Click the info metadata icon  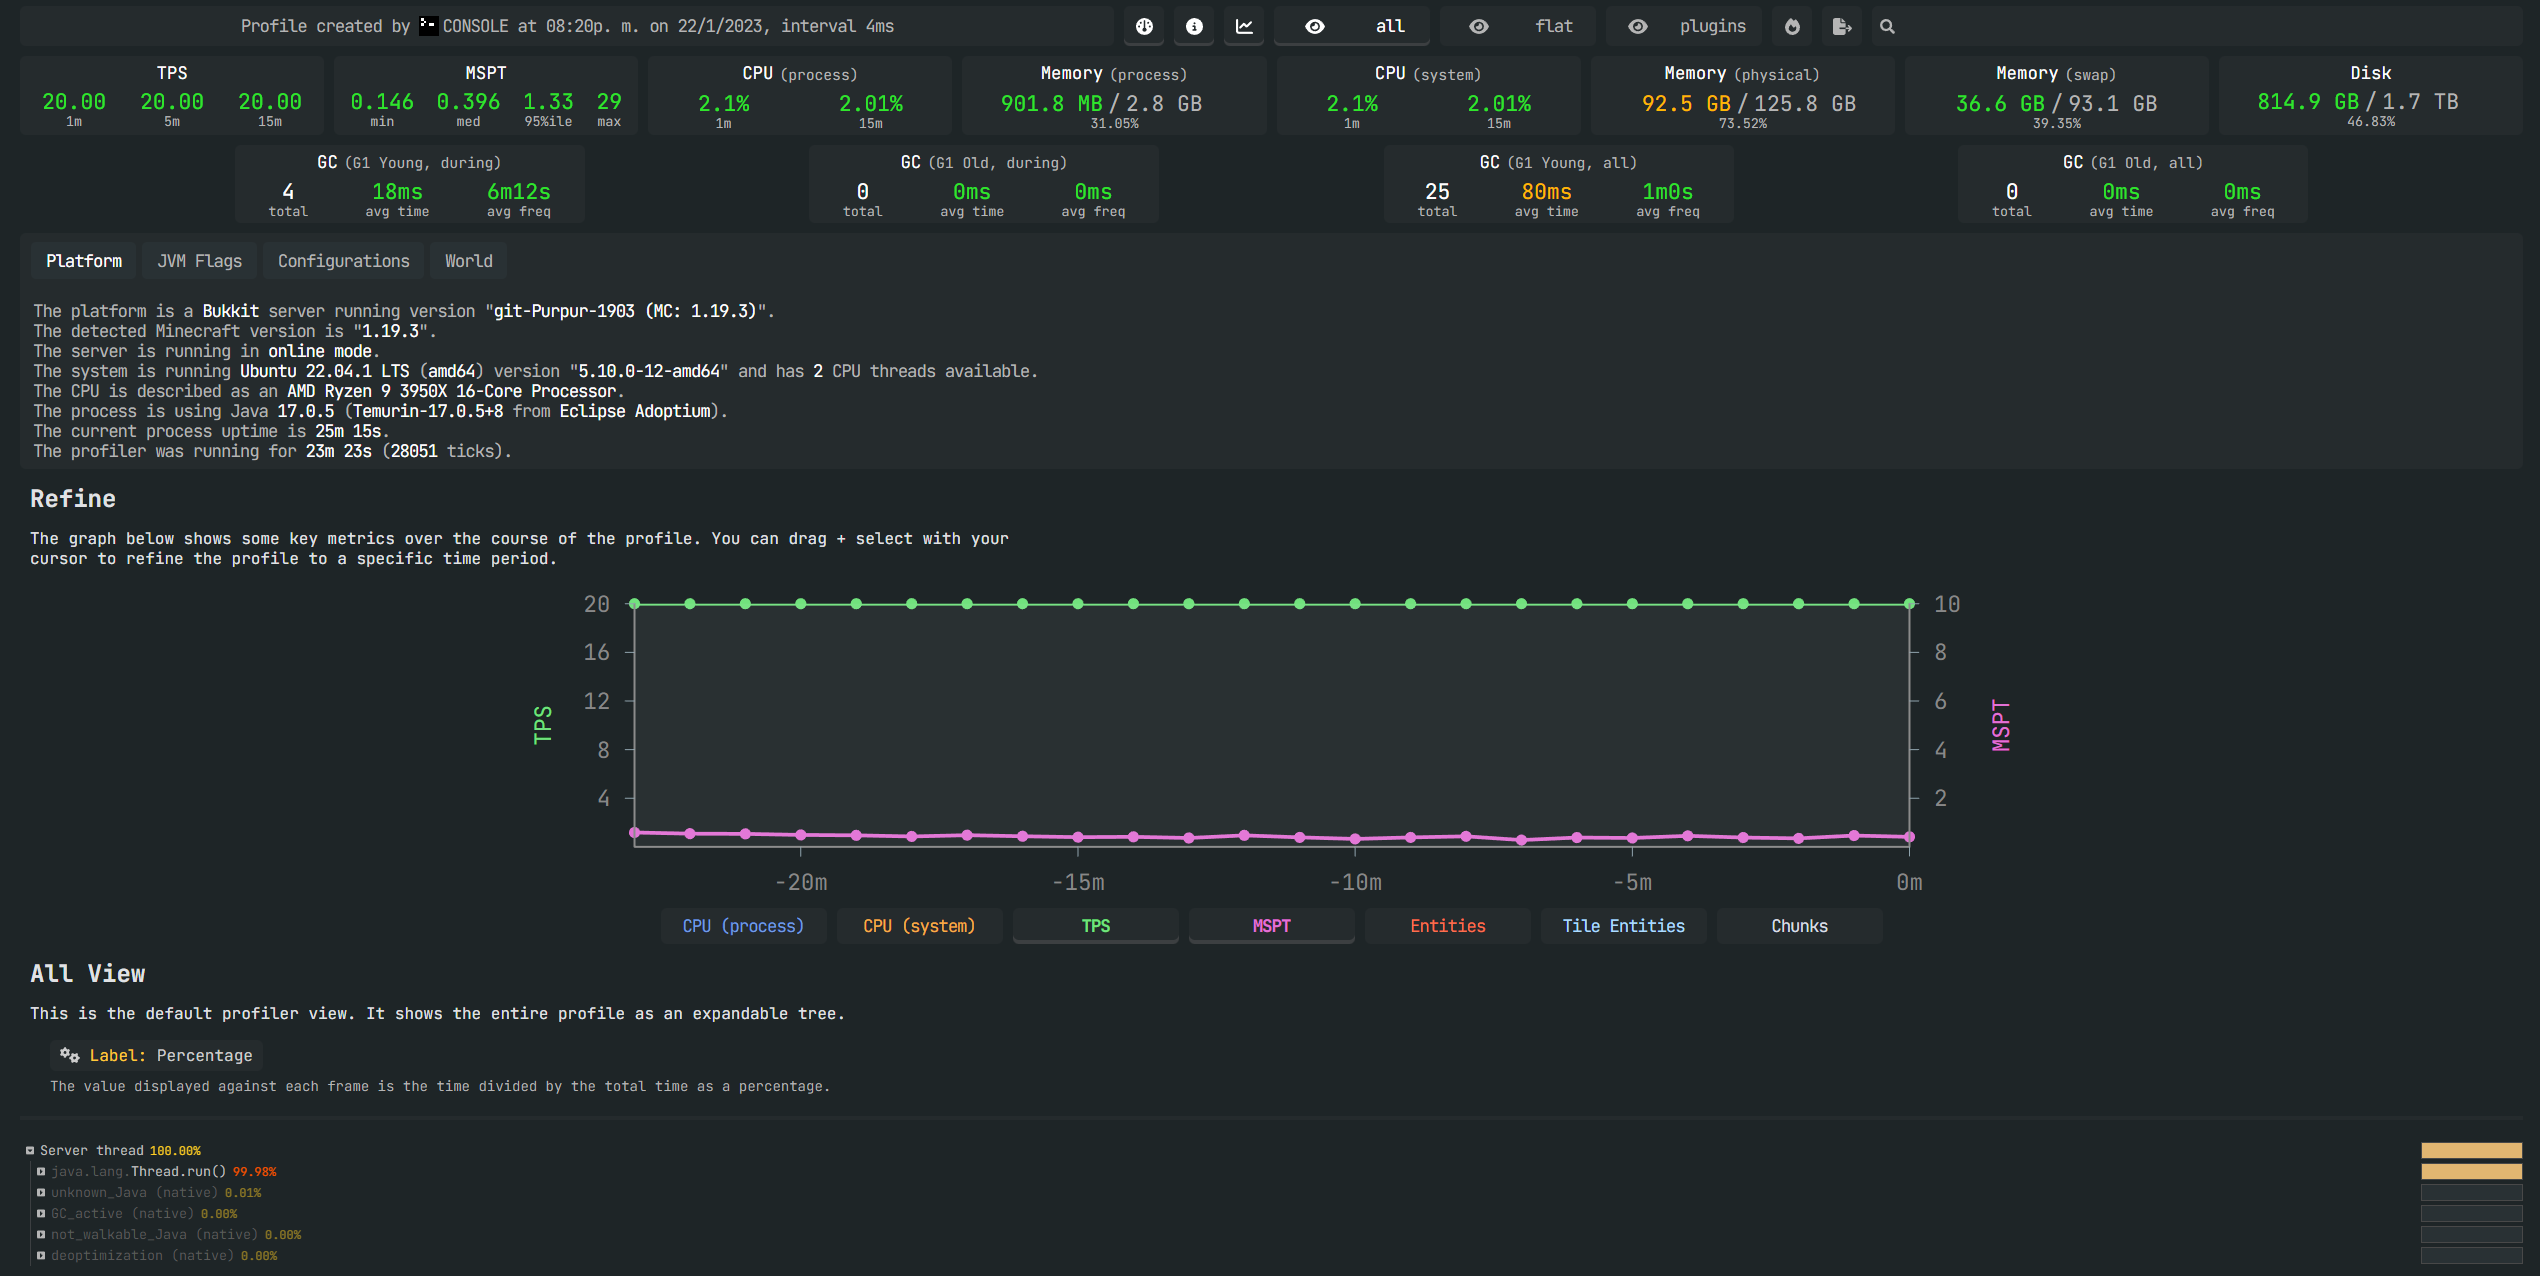[1194, 27]
